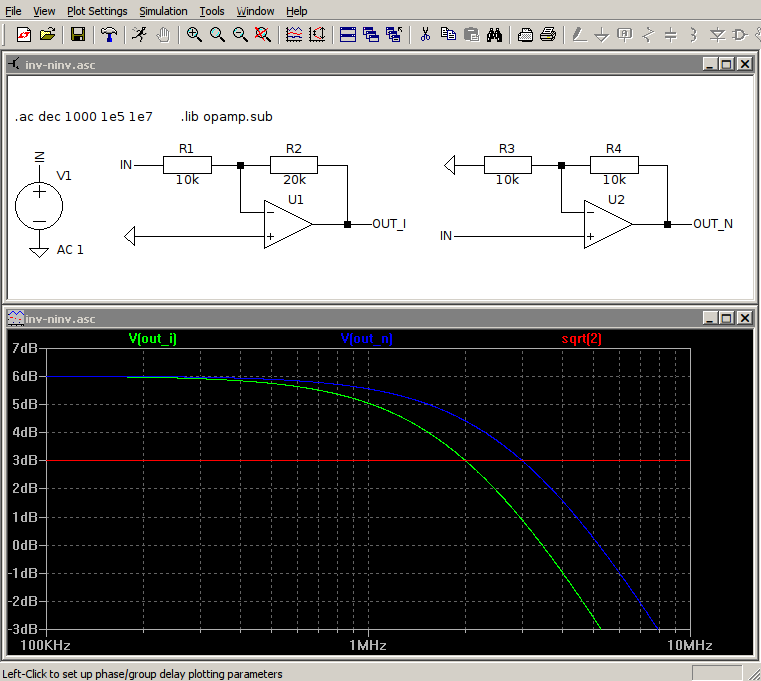Click the R2 20k resistor body

click(x=294, y=165)
